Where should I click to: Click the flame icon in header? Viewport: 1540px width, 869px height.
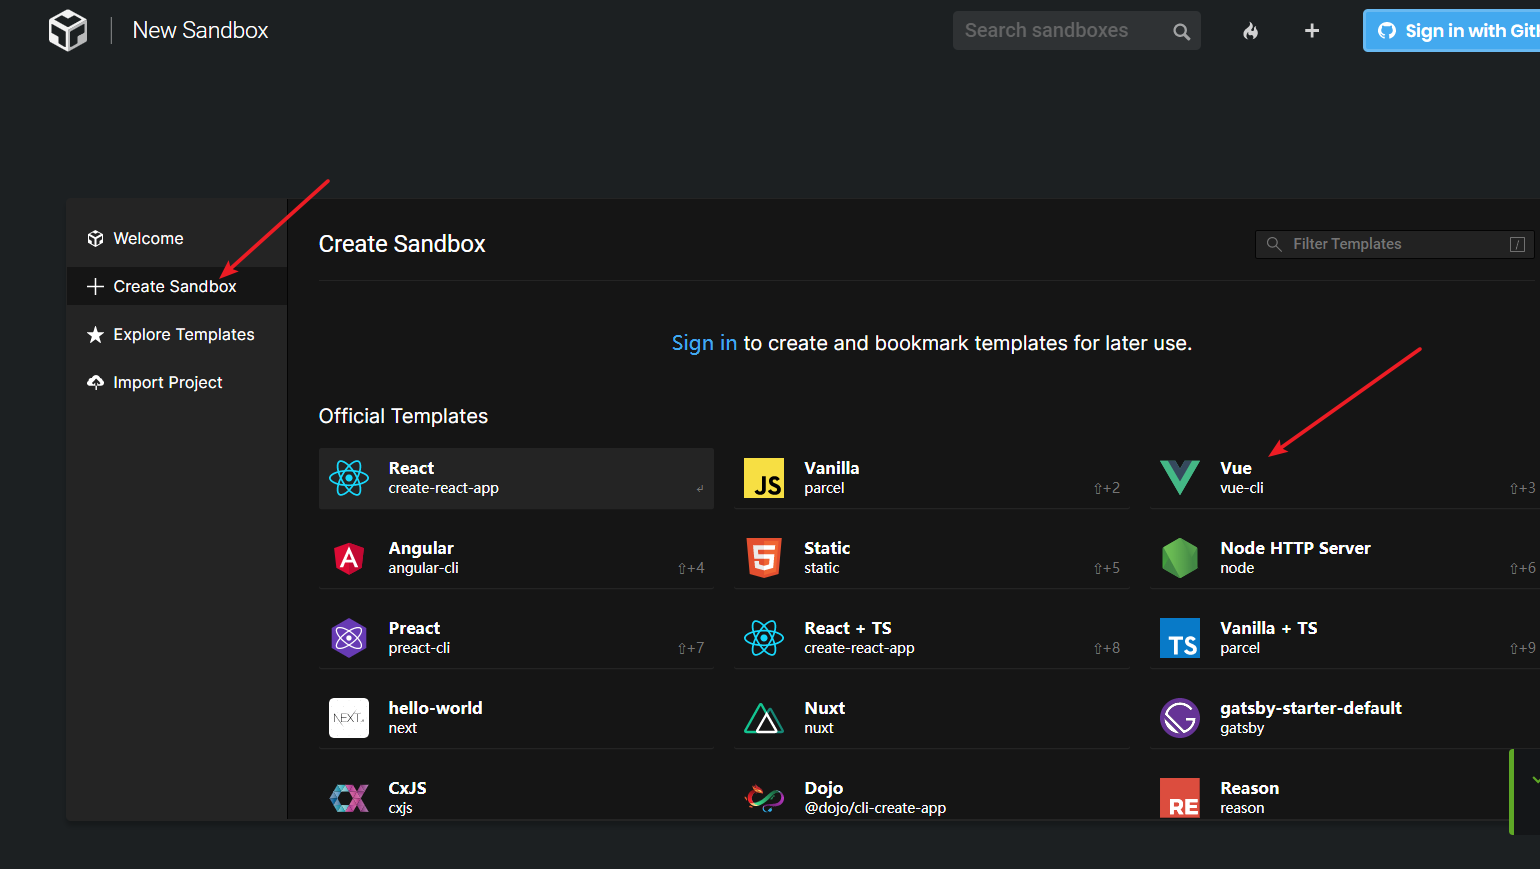click(1250, 31)
